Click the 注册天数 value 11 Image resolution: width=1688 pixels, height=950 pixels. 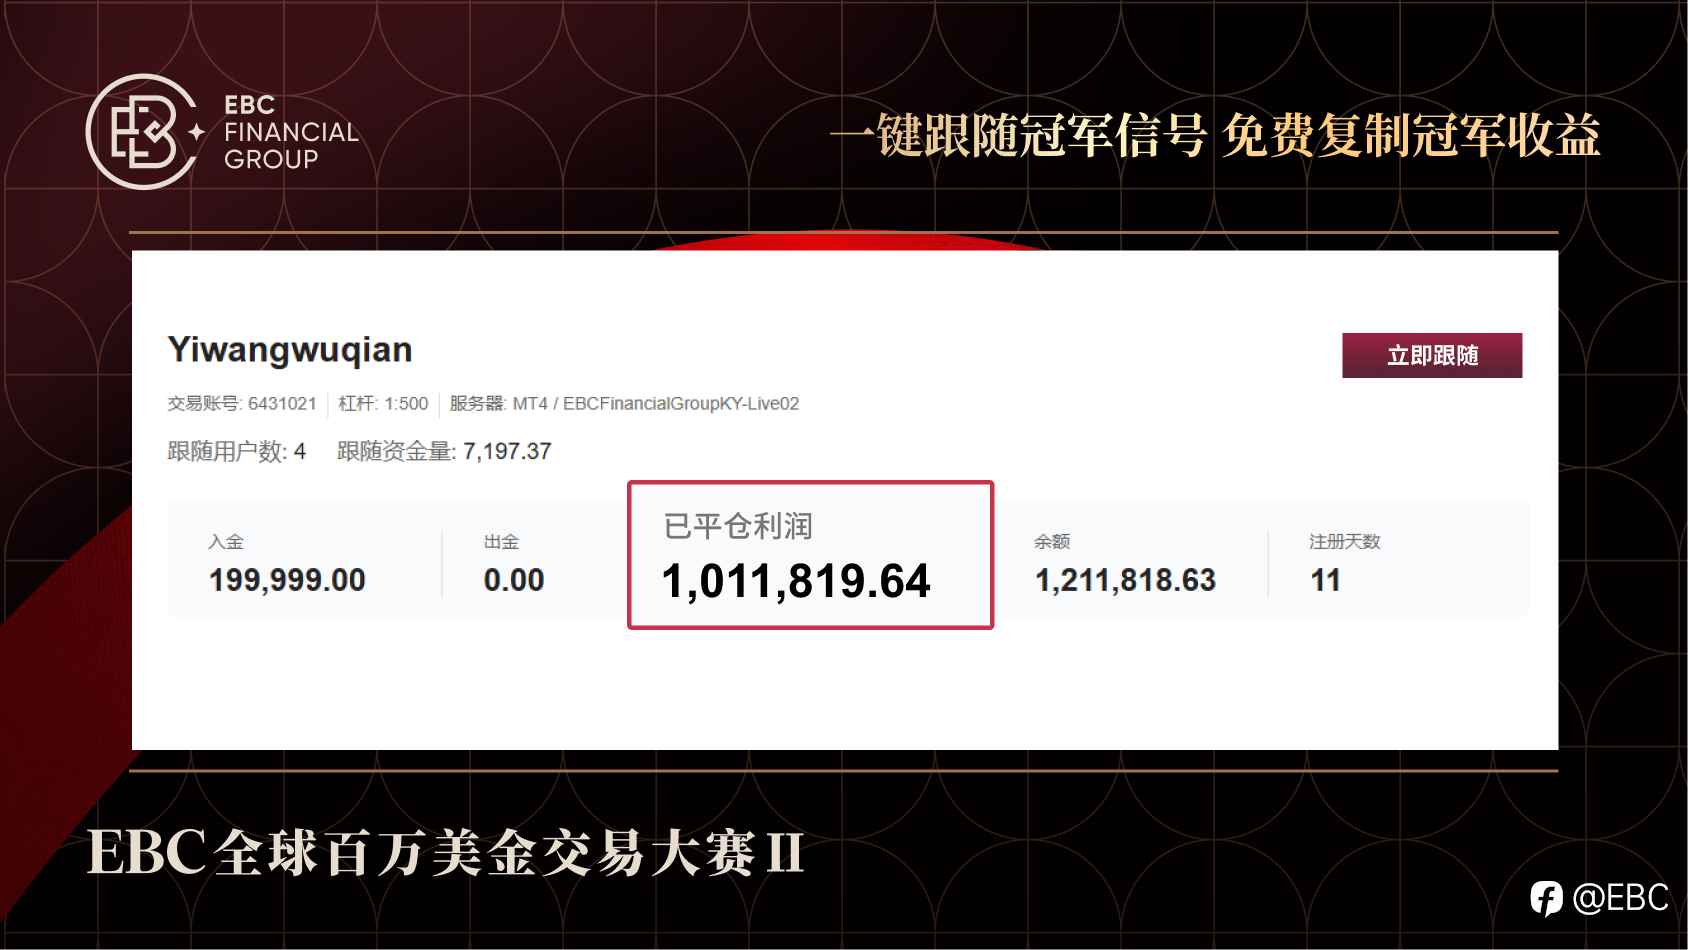(1325, 580)
